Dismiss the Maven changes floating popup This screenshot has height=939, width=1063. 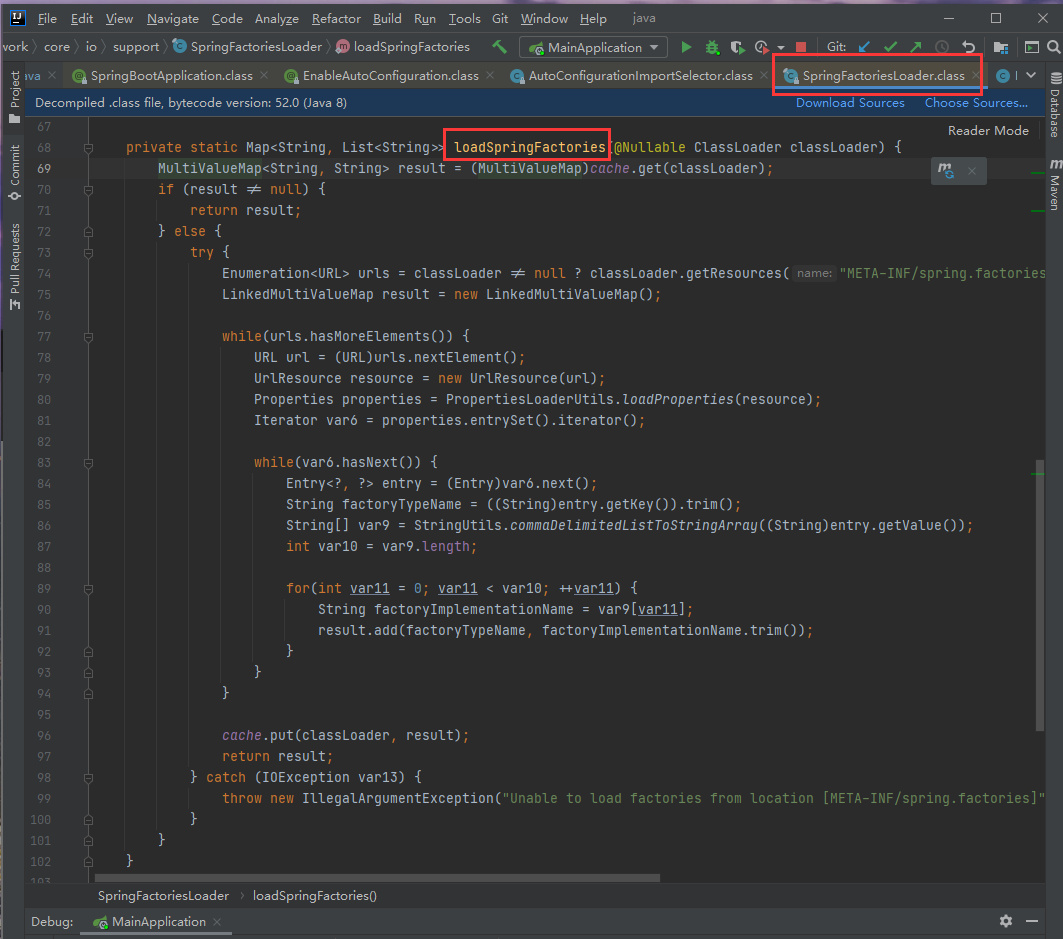click(x=971, y=171)
